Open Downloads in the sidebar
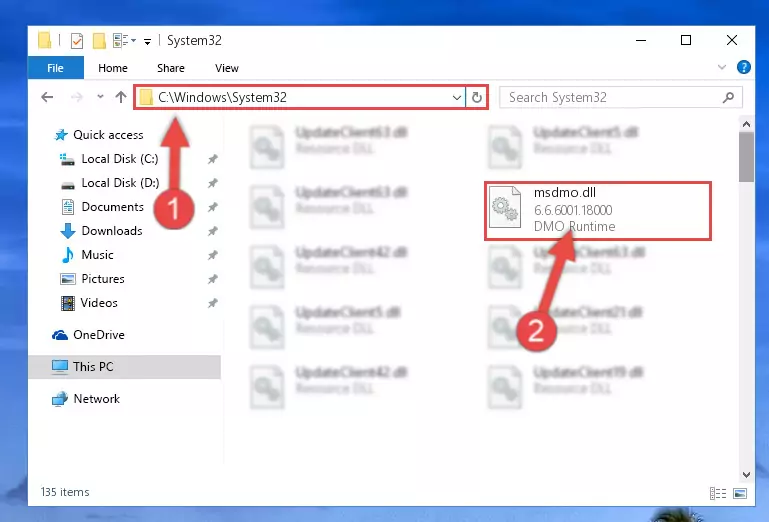This screenshot has height=522, width=769. pos(102,231)
